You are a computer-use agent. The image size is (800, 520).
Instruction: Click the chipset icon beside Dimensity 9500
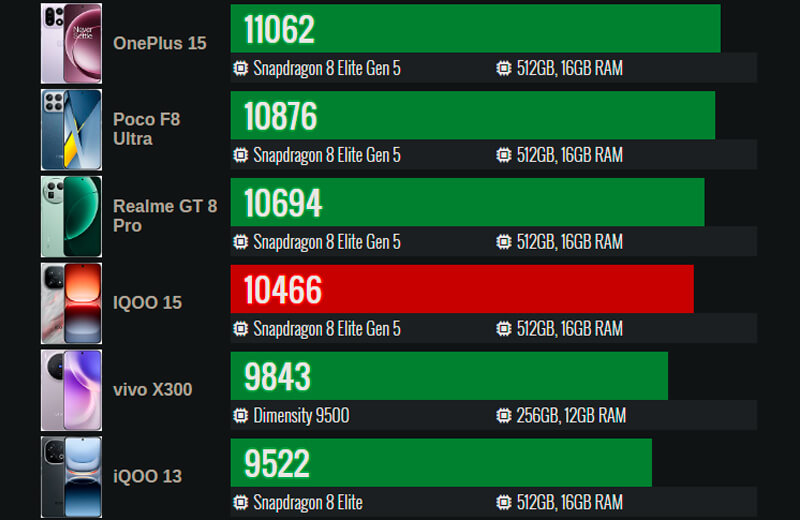(240, 416)
